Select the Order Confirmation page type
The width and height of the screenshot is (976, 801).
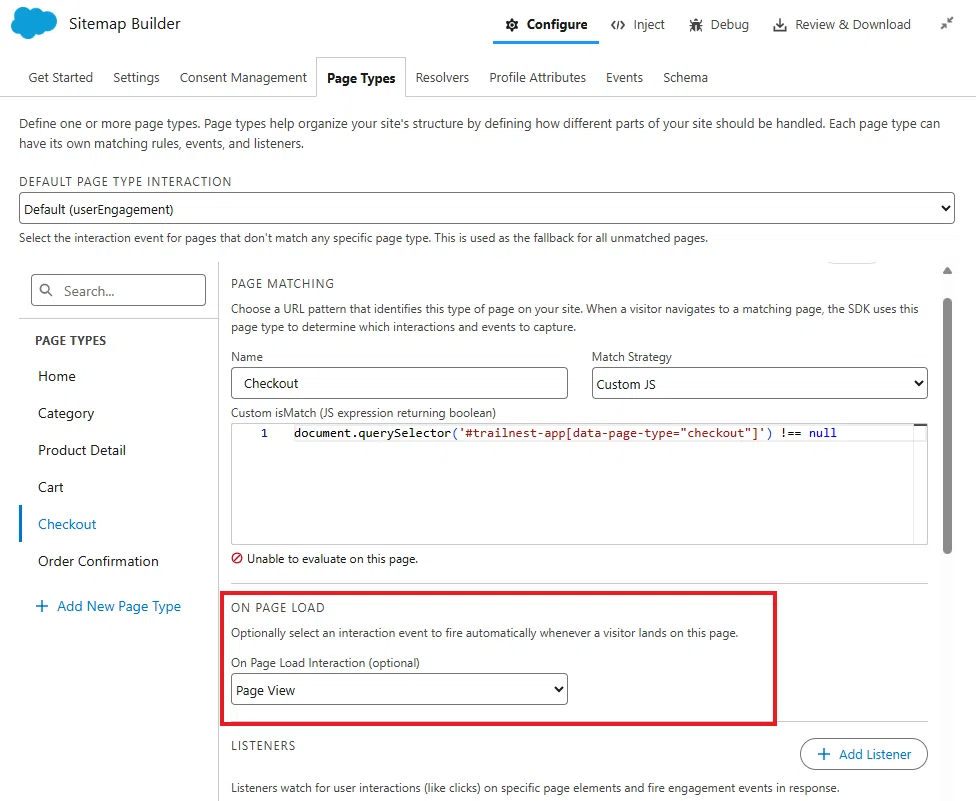(98, 561)
